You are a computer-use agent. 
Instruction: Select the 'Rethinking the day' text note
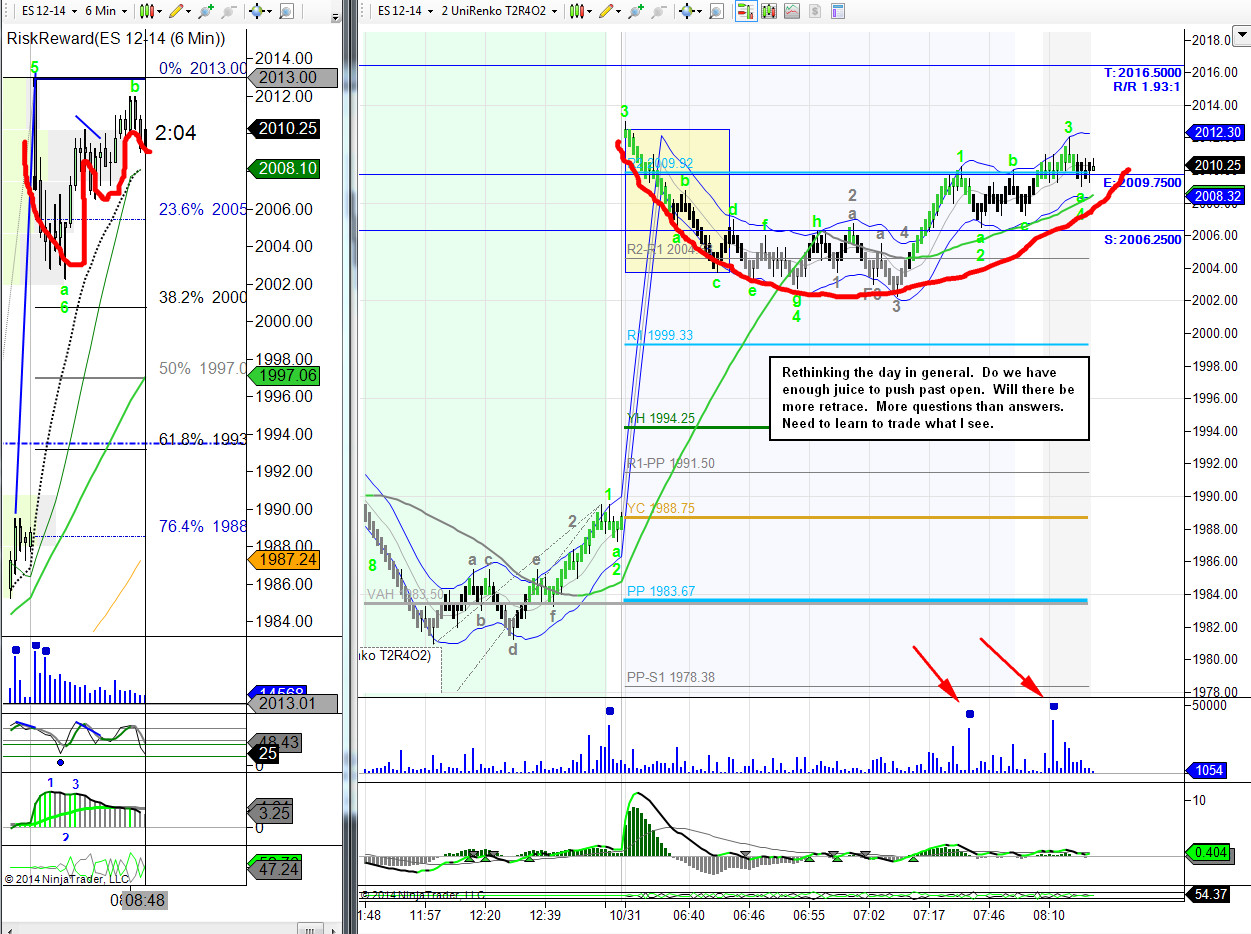point(928,398)
